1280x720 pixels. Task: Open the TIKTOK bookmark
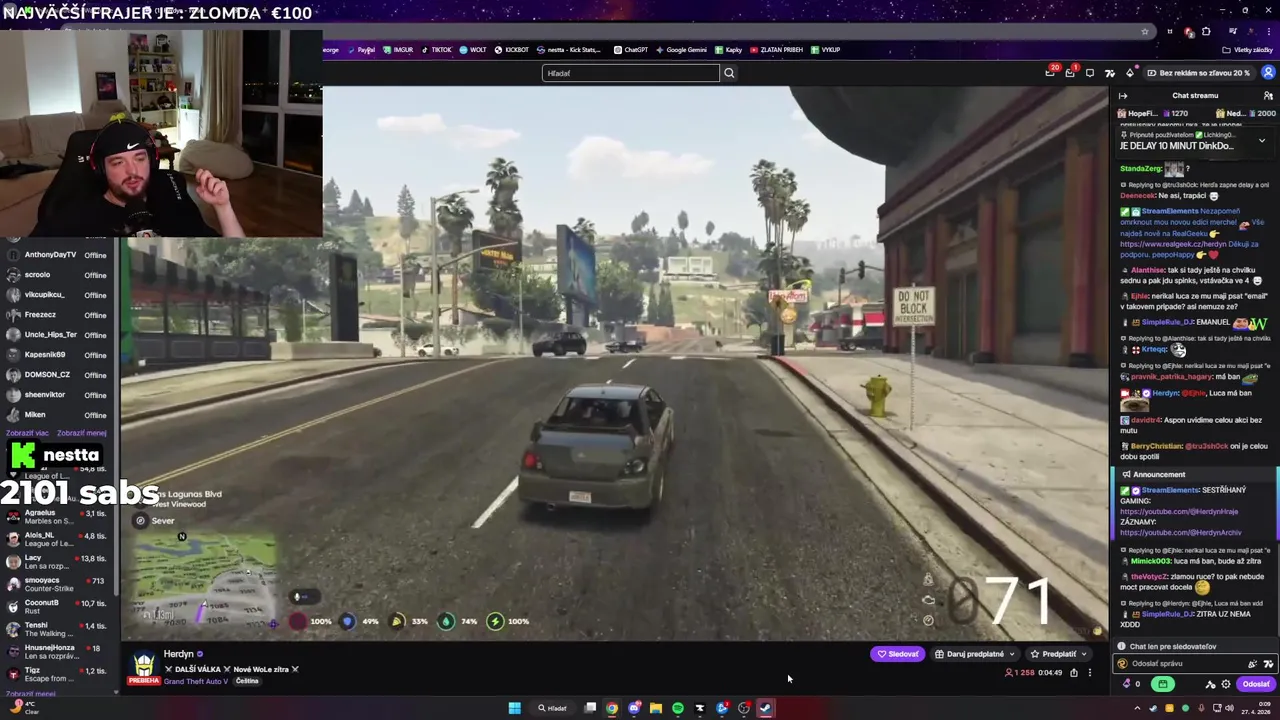pyautogui.click(x=436, y=50)
